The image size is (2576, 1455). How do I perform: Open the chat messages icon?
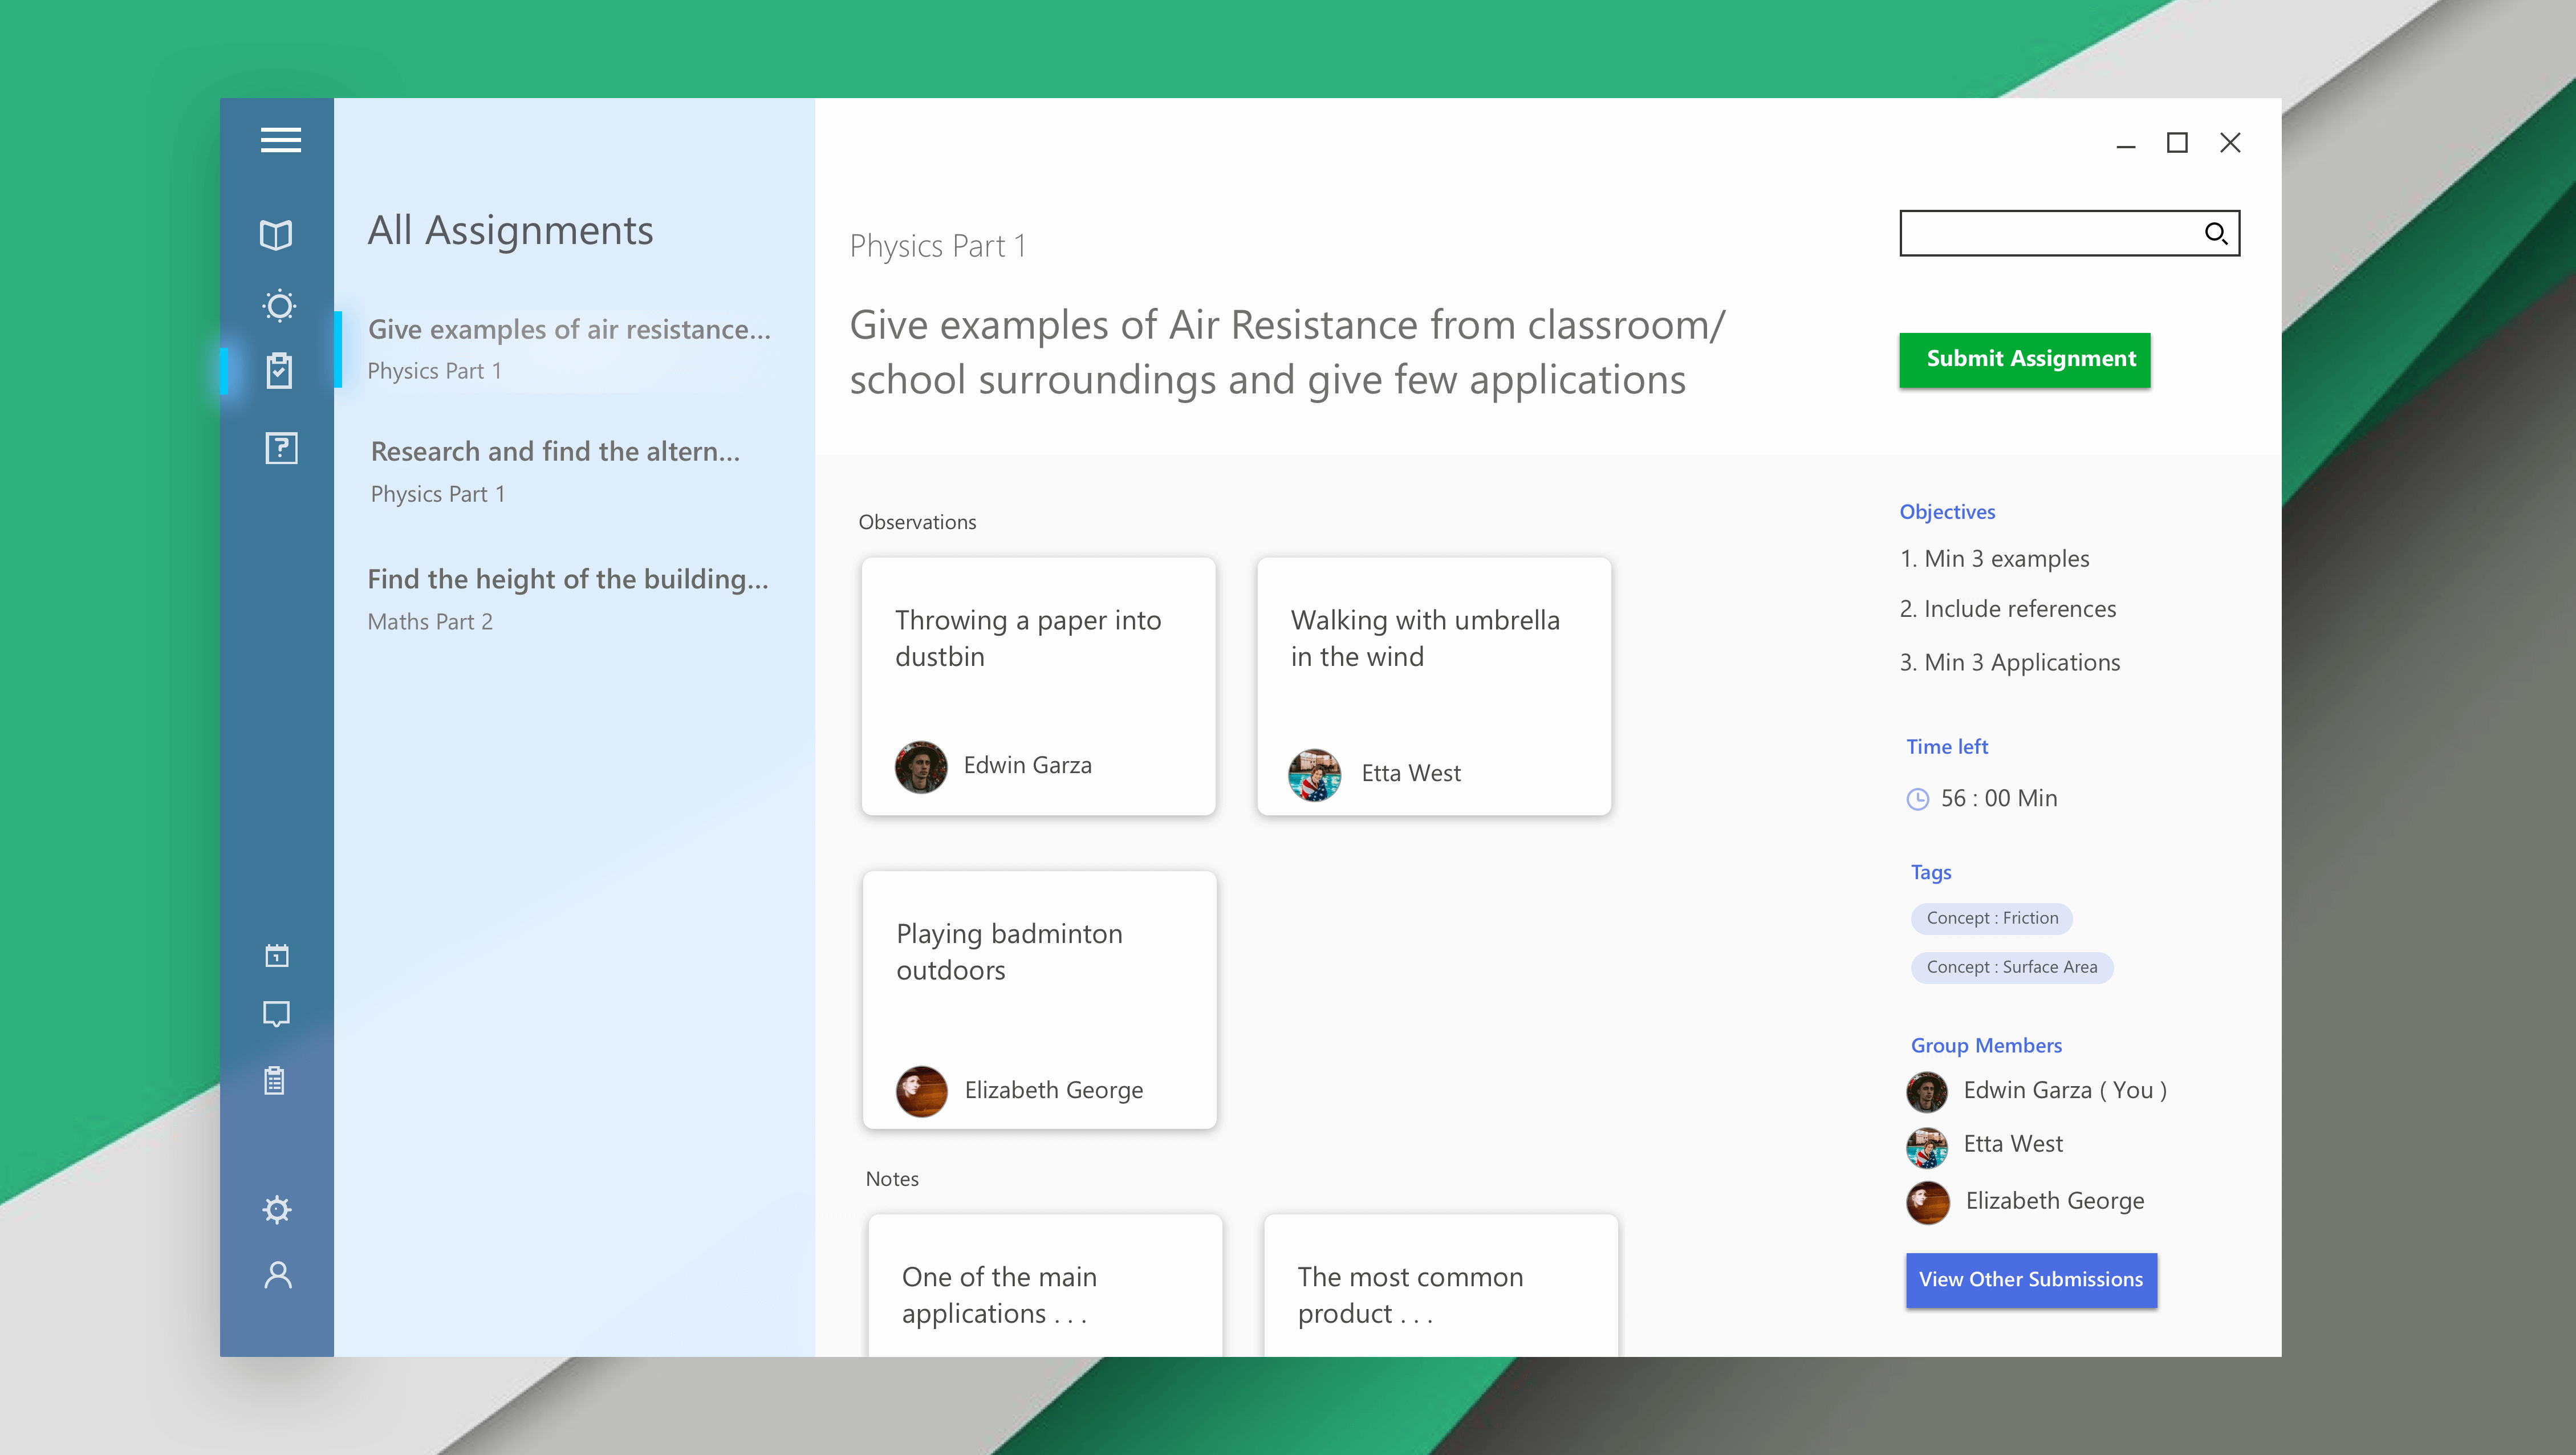[276, 1014]
